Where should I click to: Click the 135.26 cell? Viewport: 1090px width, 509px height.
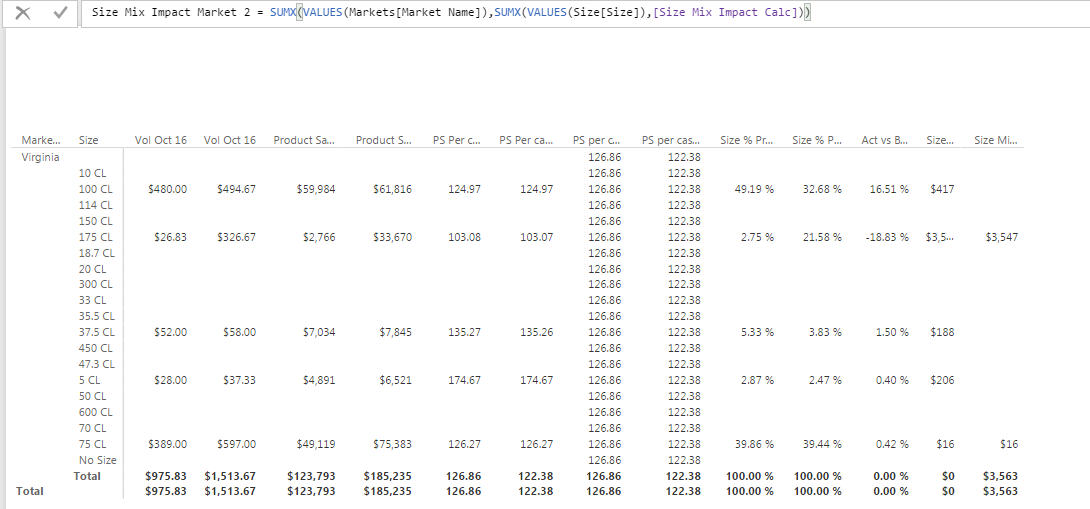click(x=537, y=332)
